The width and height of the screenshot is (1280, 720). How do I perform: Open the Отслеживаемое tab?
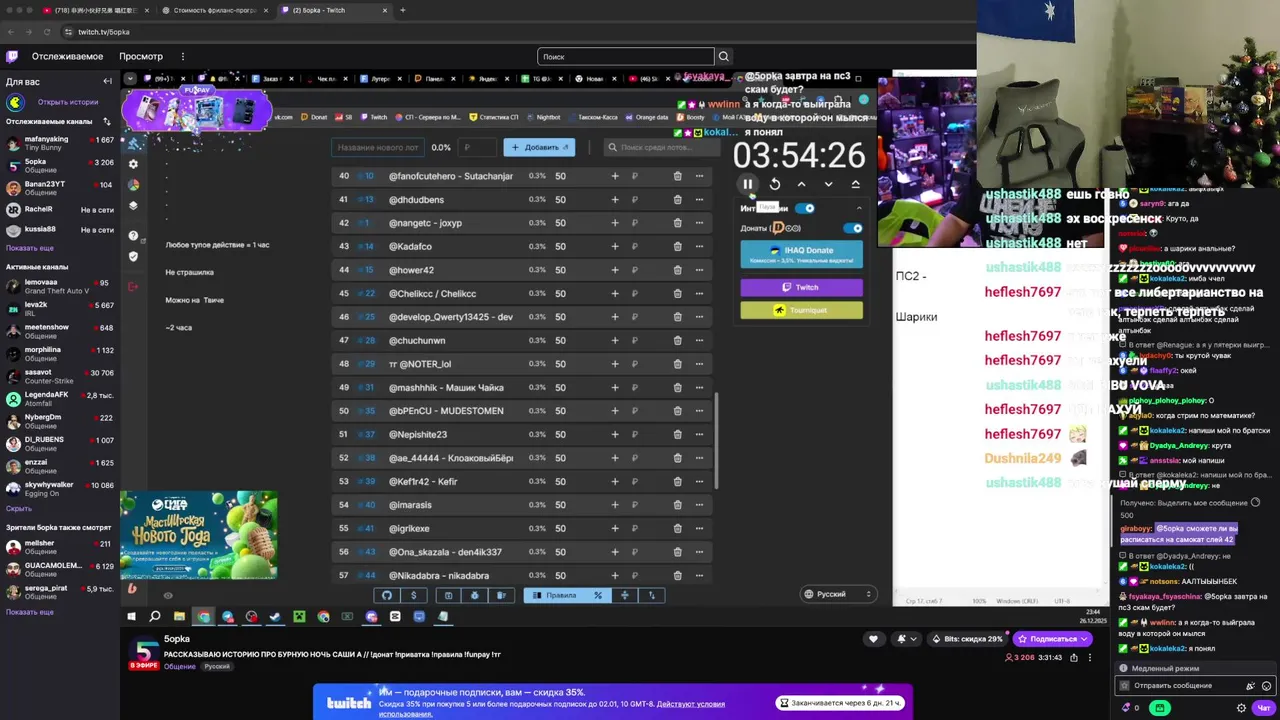(67, 56)
